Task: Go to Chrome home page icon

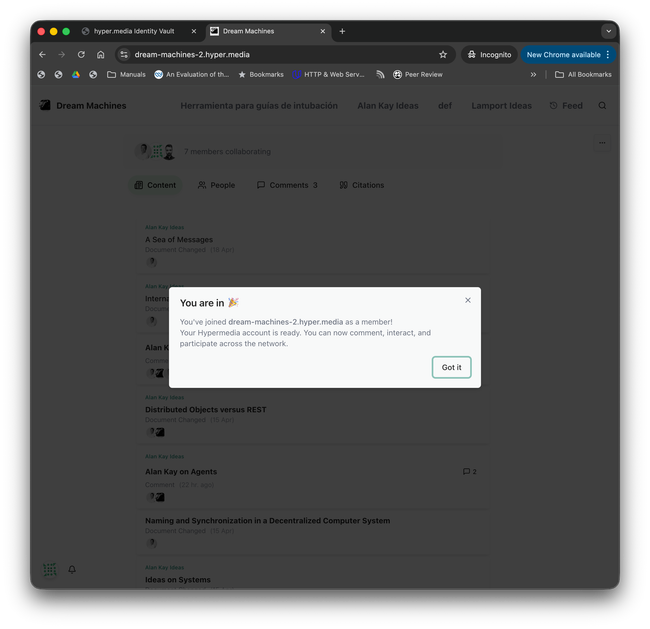Action: pos(100,54)
